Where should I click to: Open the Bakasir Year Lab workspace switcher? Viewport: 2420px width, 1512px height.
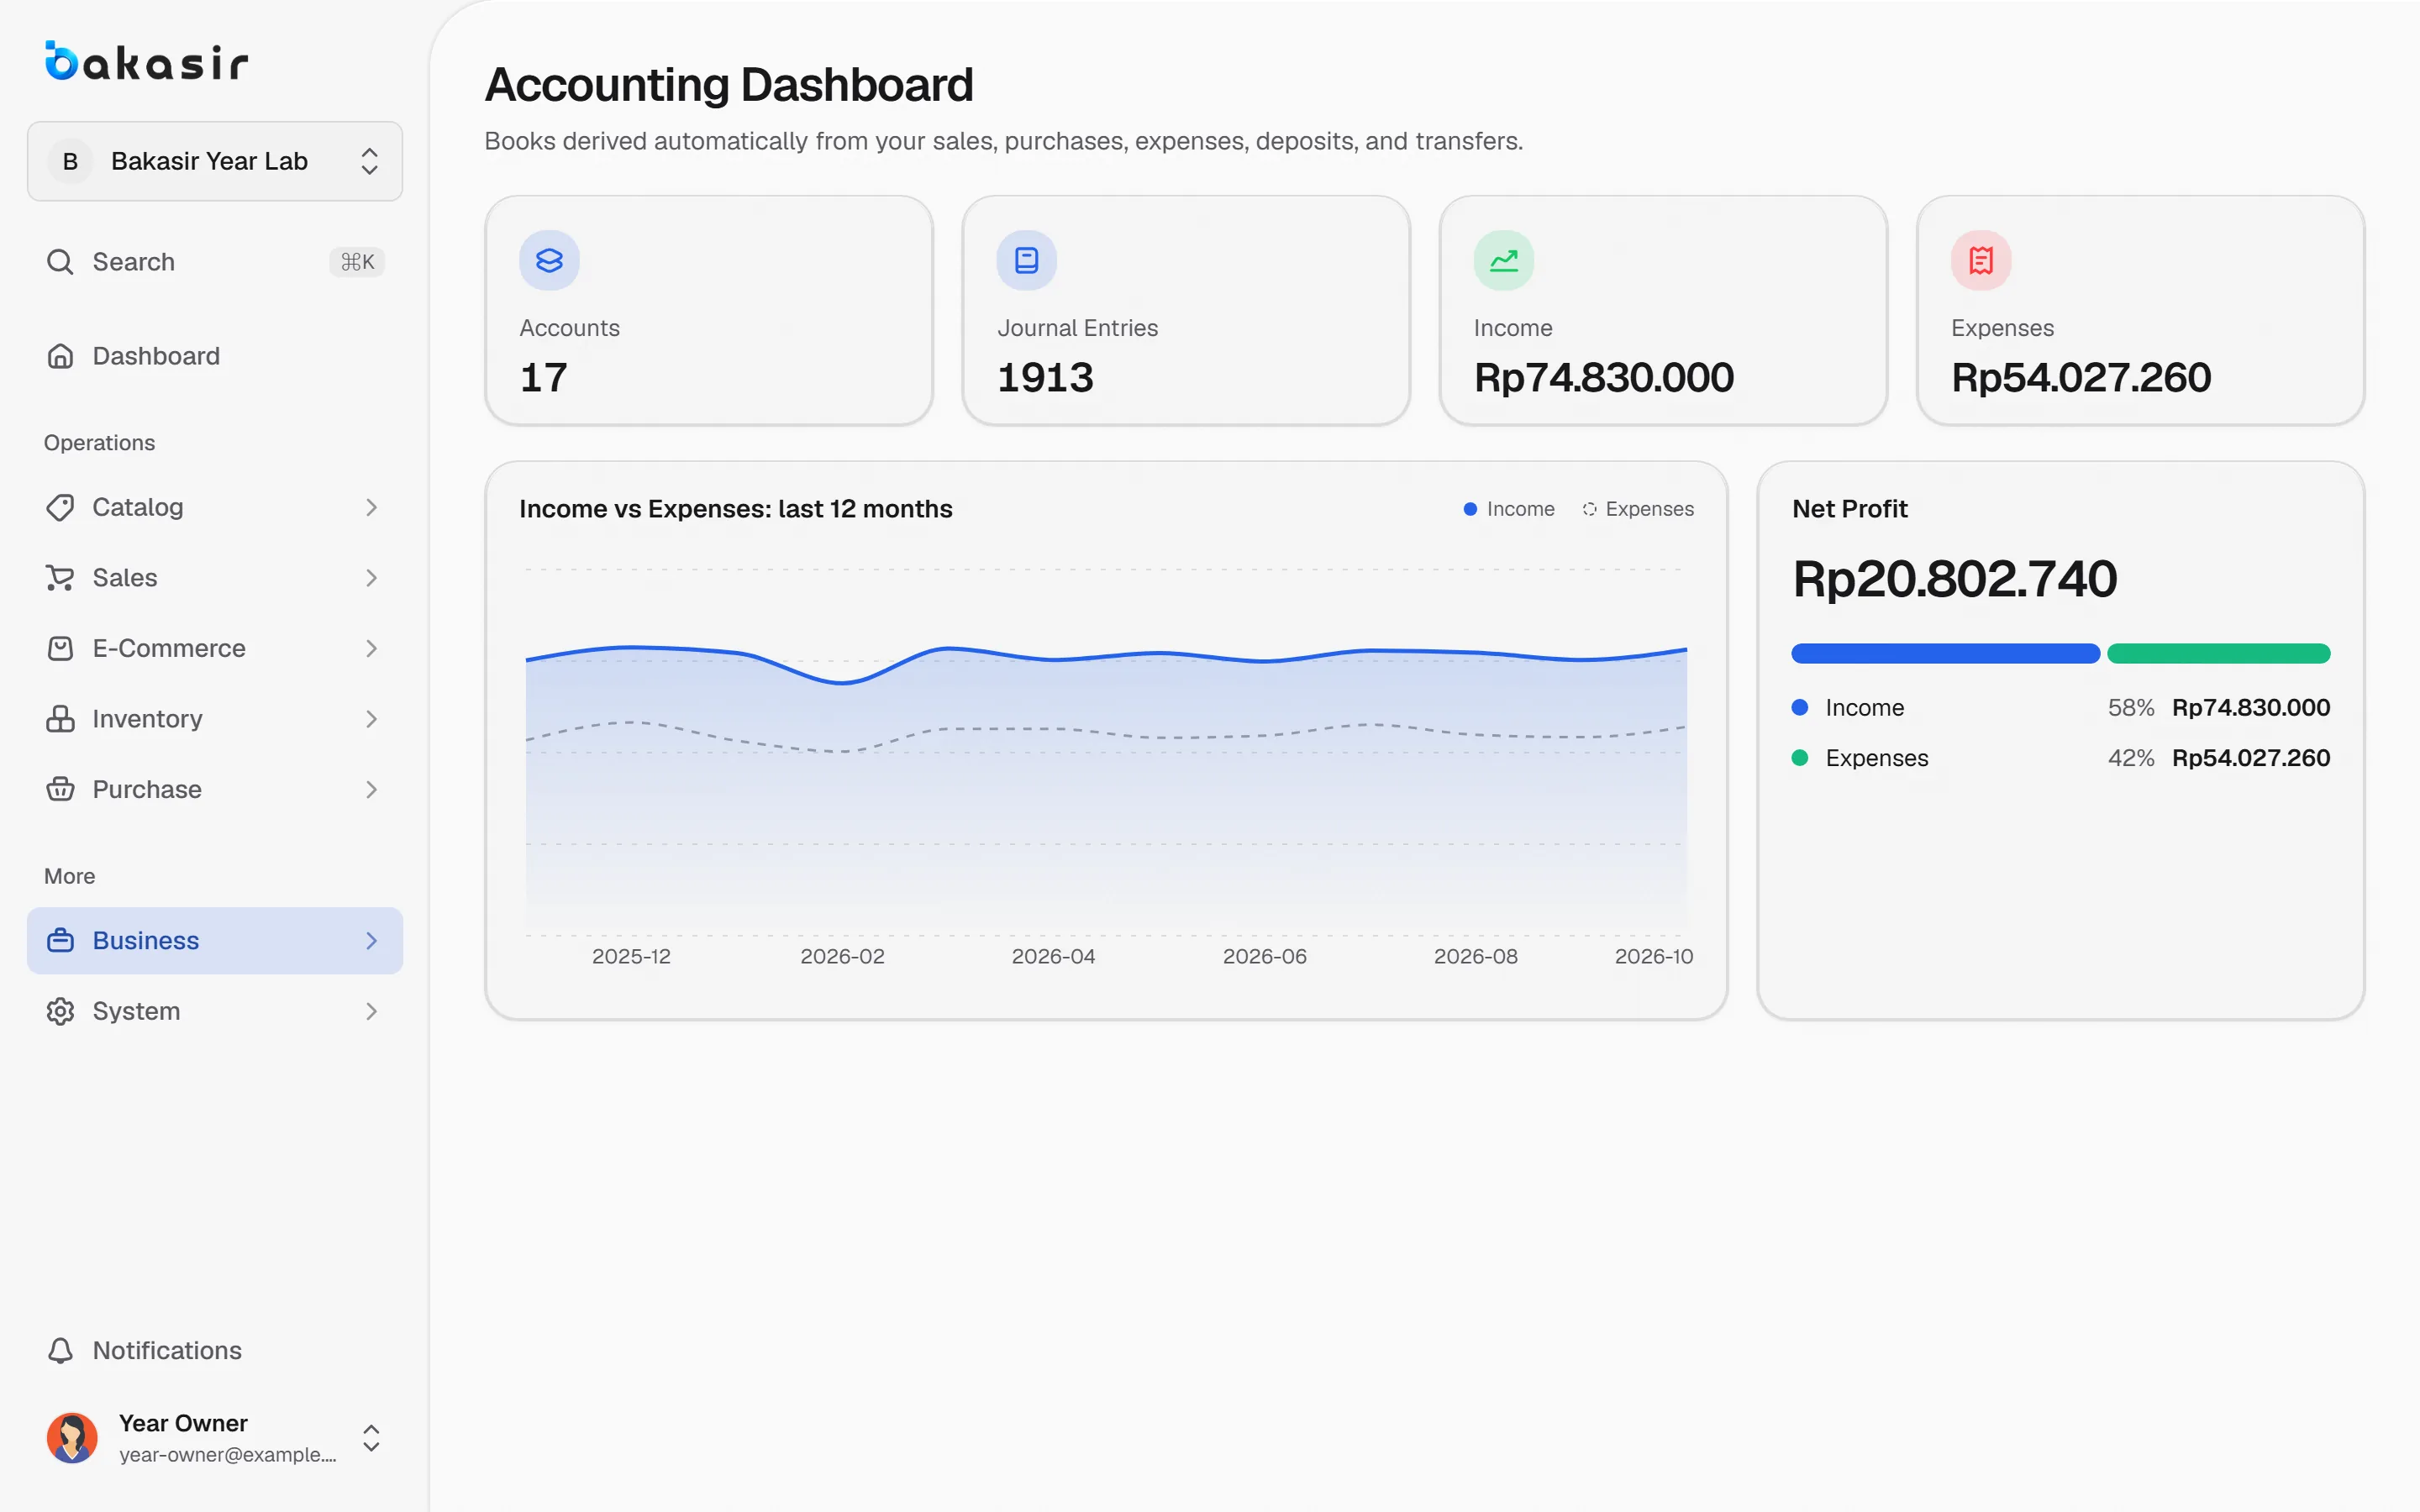click(215, 161)
